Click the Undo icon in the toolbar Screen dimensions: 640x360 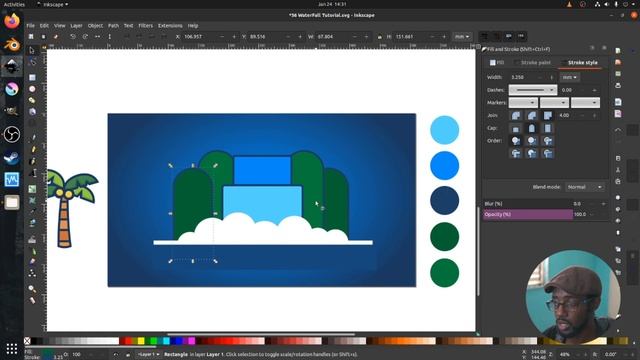point(73,36)
